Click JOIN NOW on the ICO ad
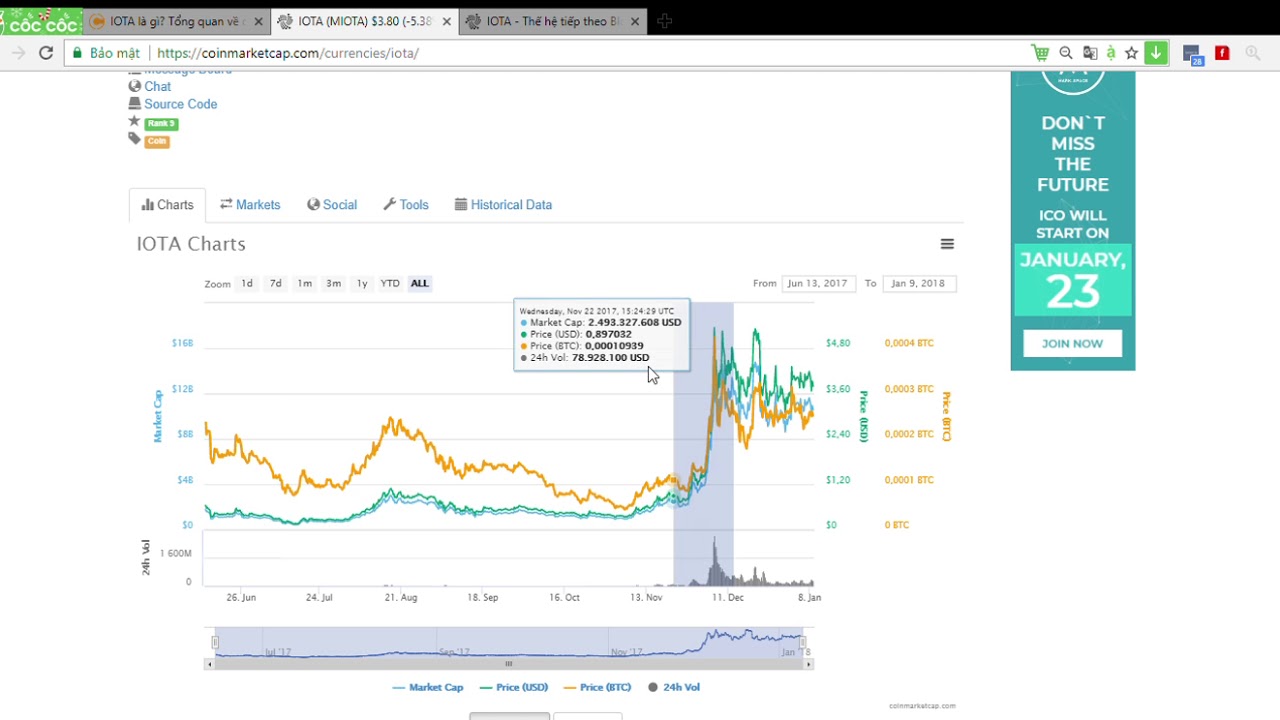Image resolution: width=1280 pixels, height=720 pixels. click(1072, 343)
